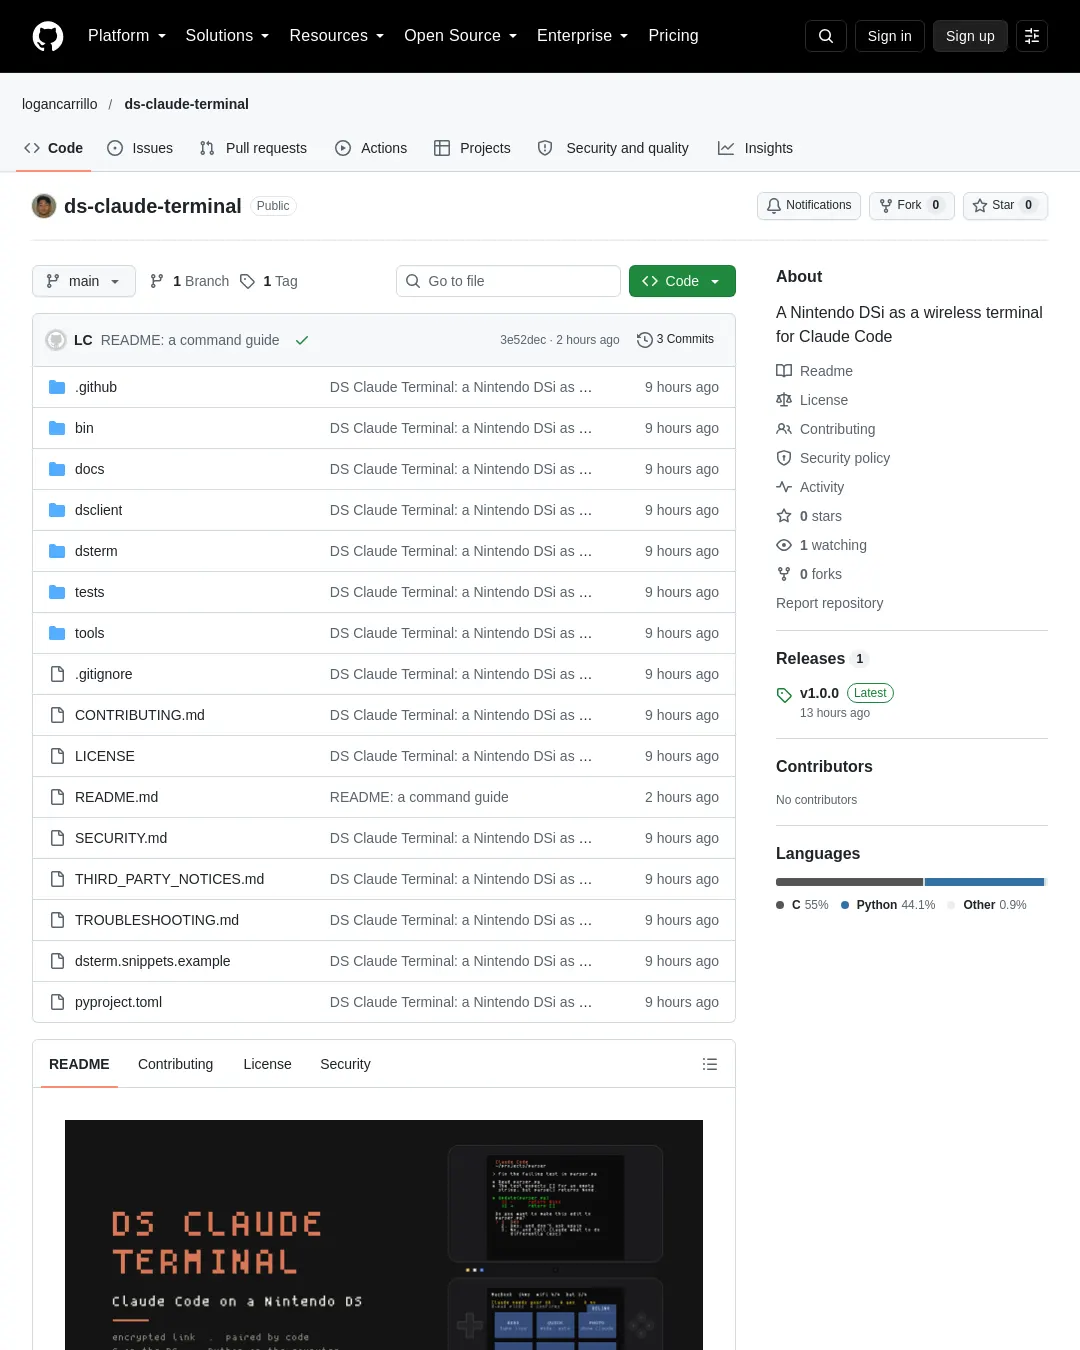Open the Insights tab

coord(755,148)
